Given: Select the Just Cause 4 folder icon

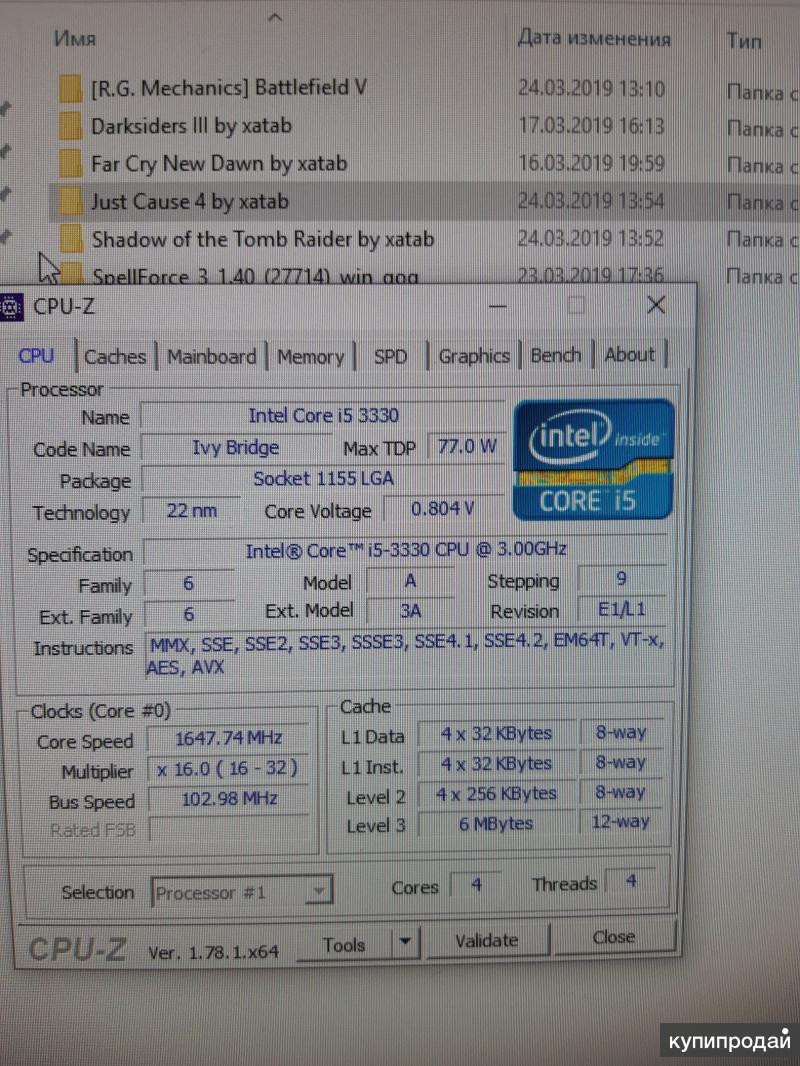Looking at the screenshot, I should [x=70, y=201].
